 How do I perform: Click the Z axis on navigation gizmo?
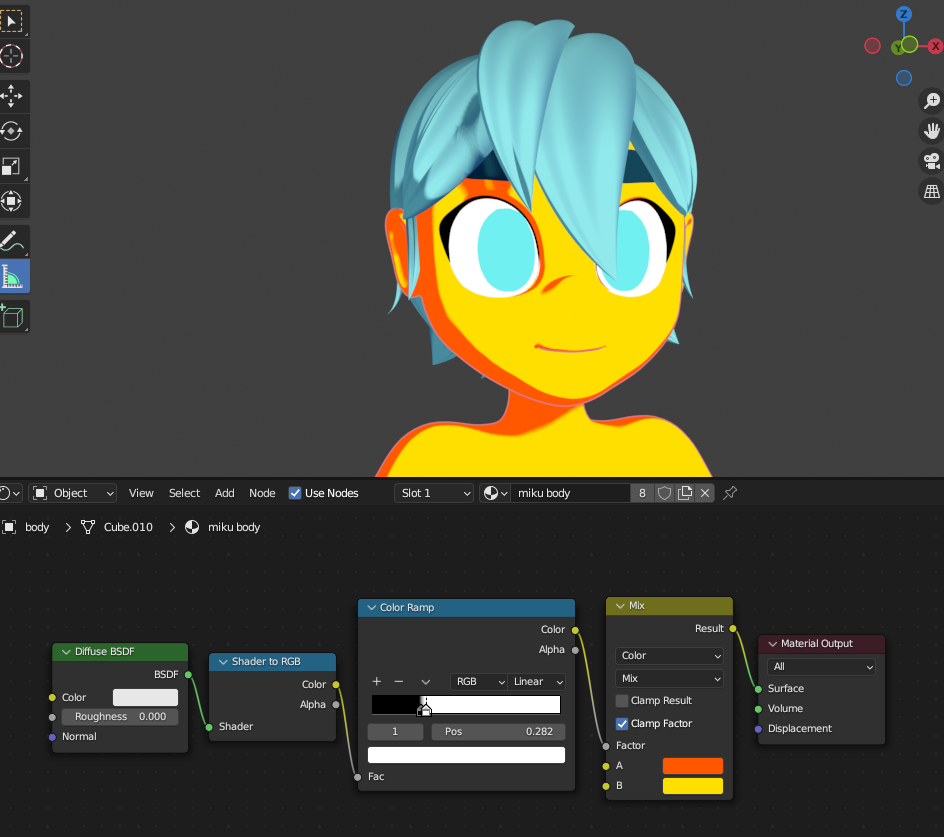[903, 14]
